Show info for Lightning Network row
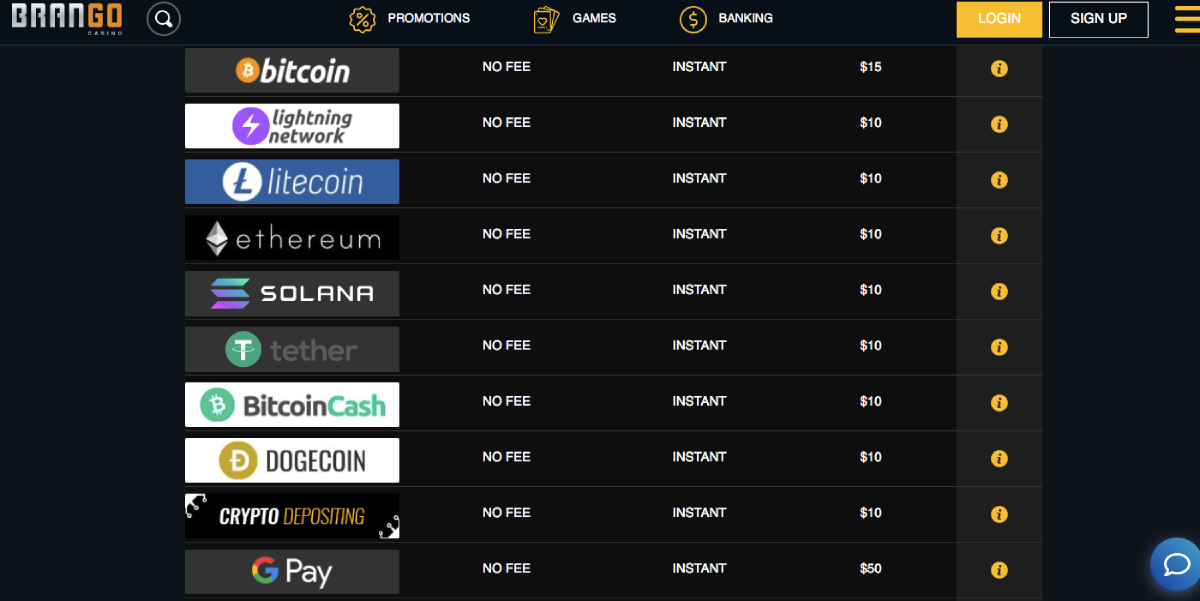Screen dimensions: 1200x601 [x=998, y=125]
